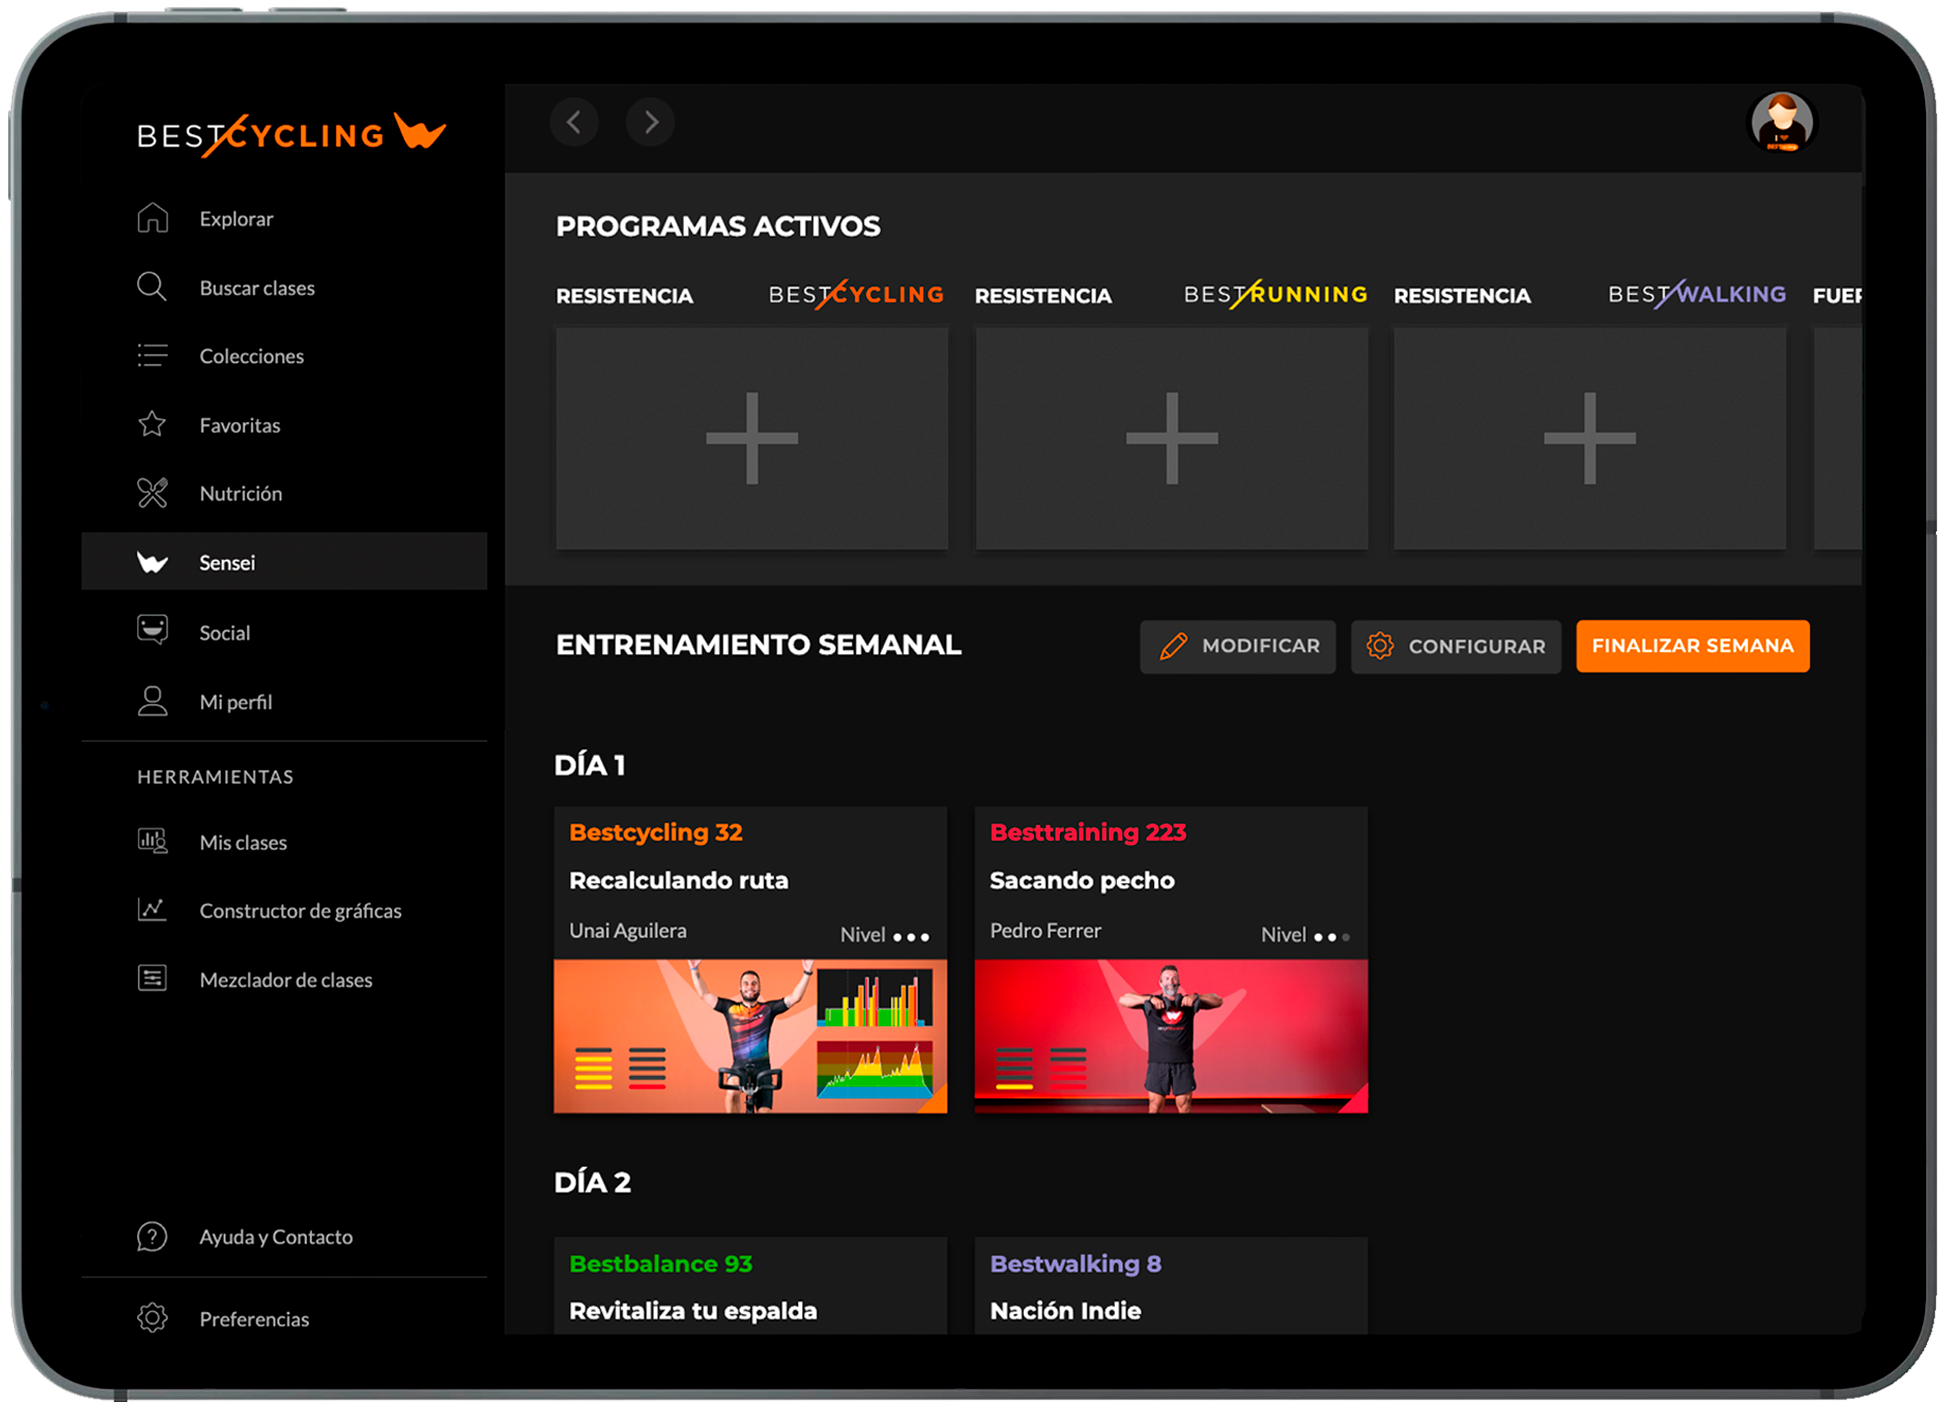Click the Configurar button
Screen dimensions: 1950x1408
(1456, 646)
